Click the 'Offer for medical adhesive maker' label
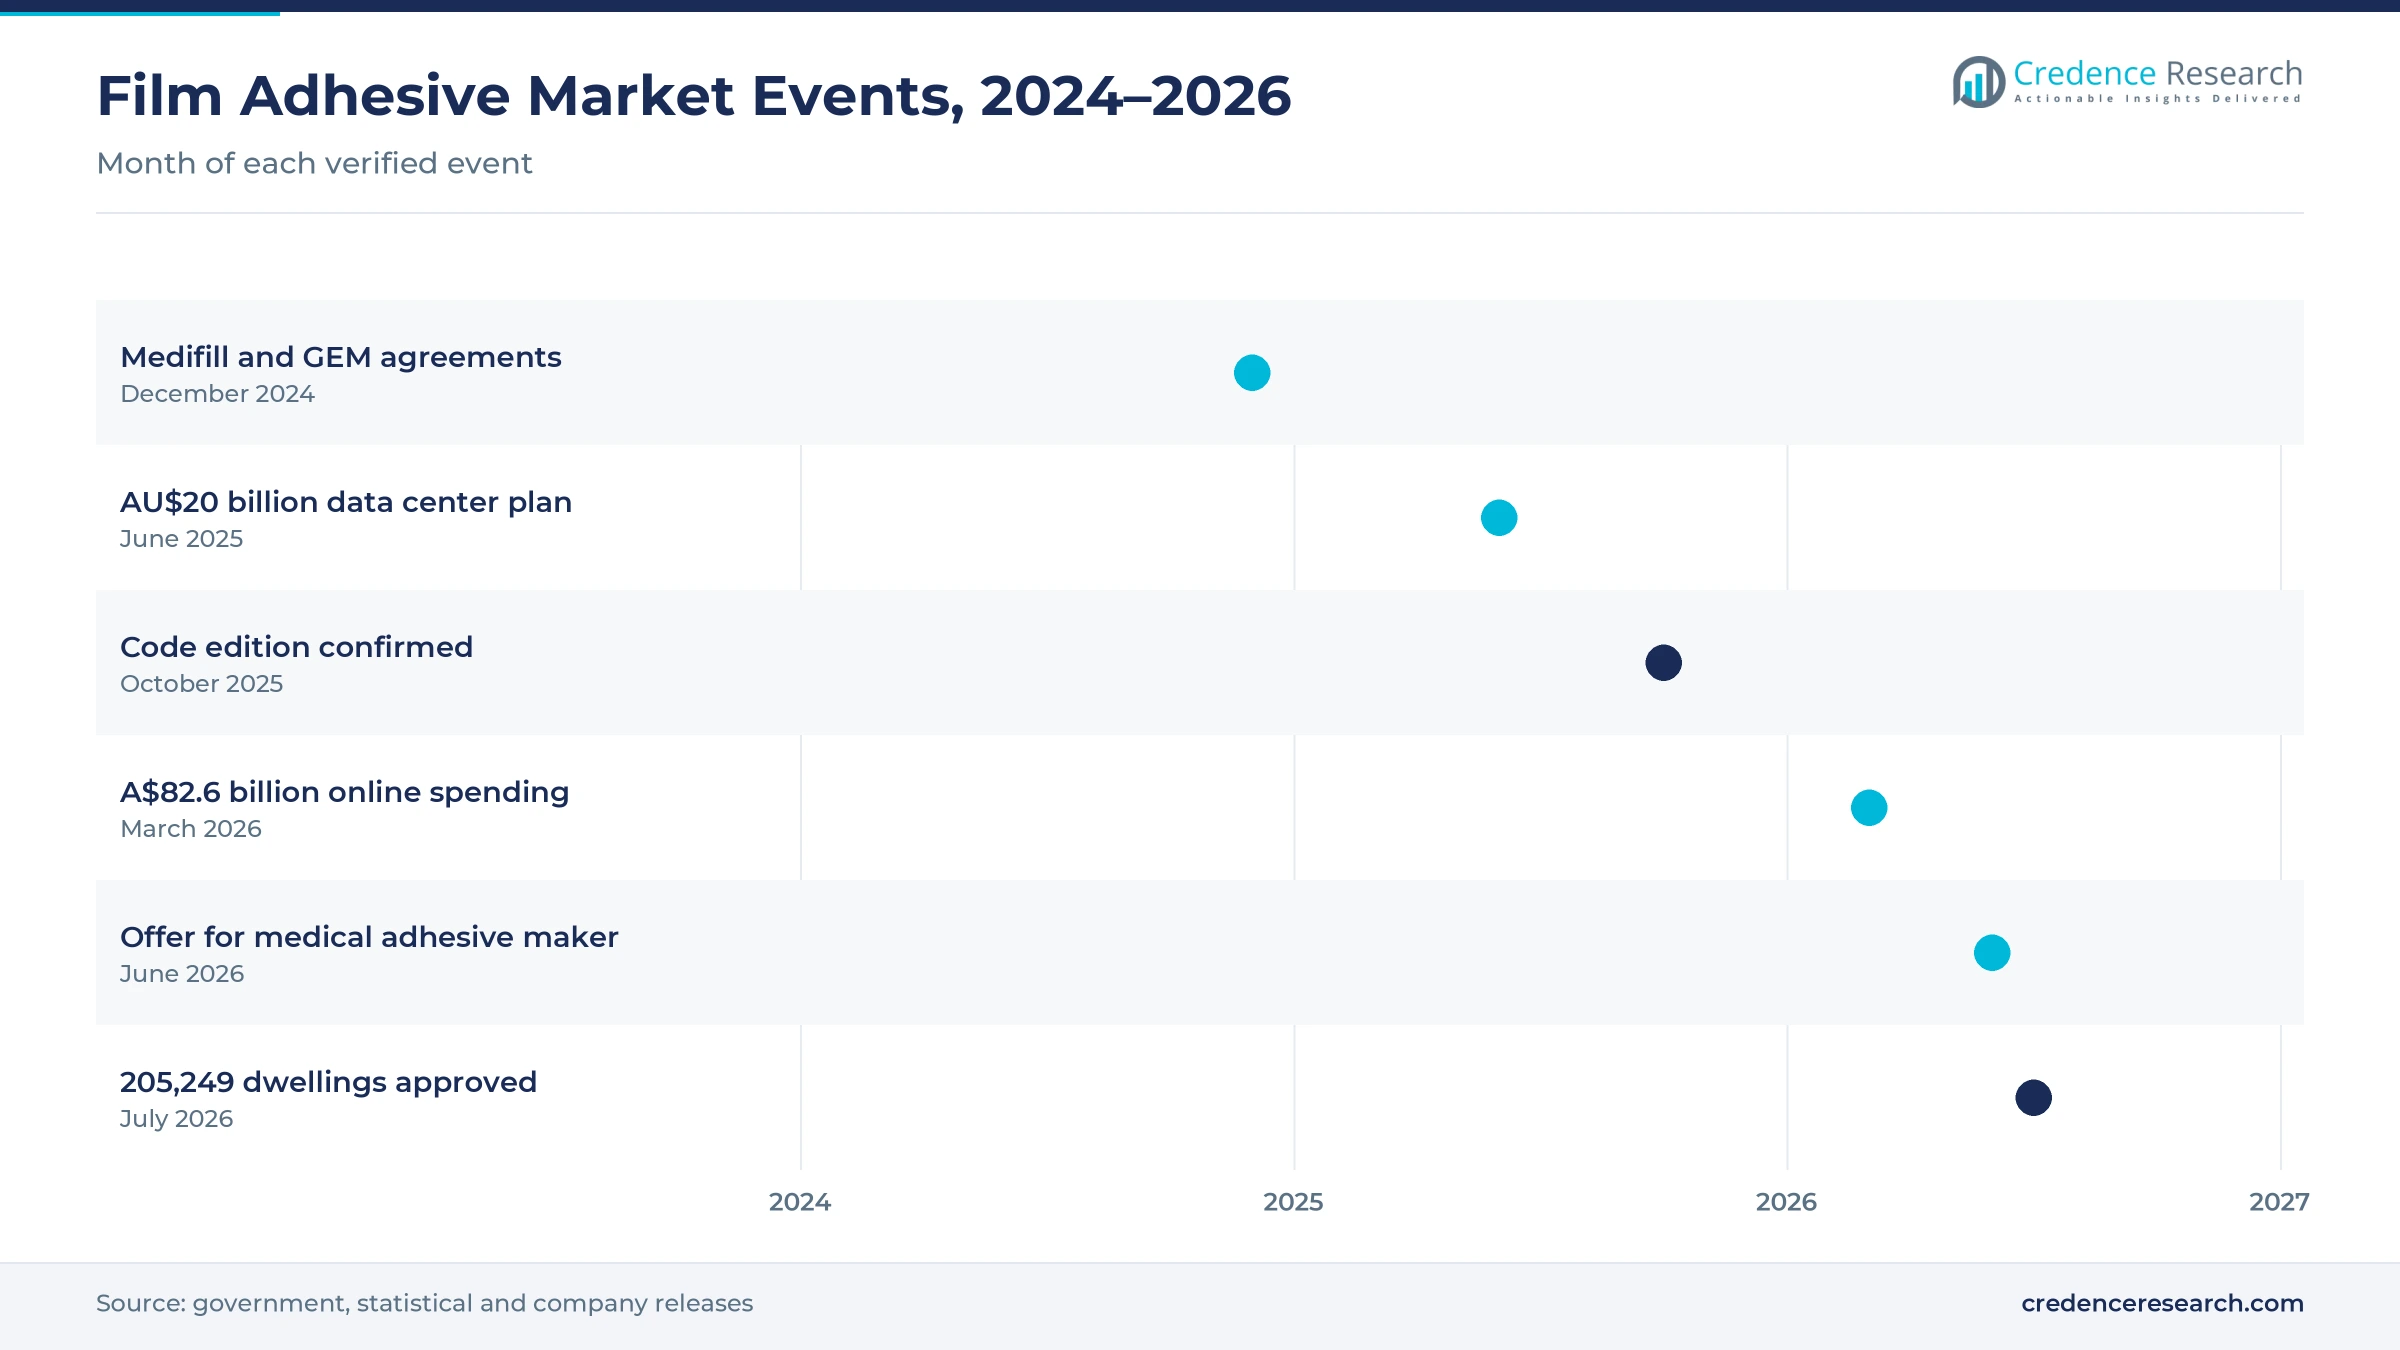 (x=369, y=937)
